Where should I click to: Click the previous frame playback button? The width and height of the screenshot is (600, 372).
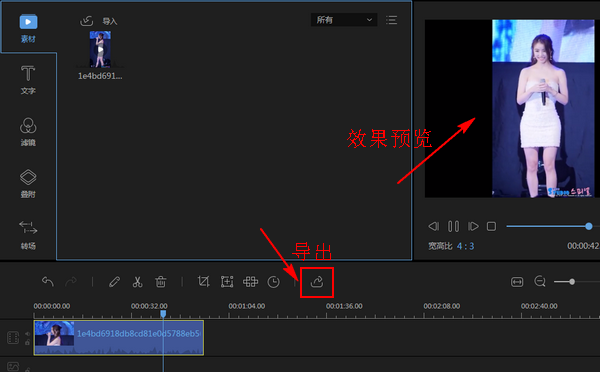click(x=434, y=226)
